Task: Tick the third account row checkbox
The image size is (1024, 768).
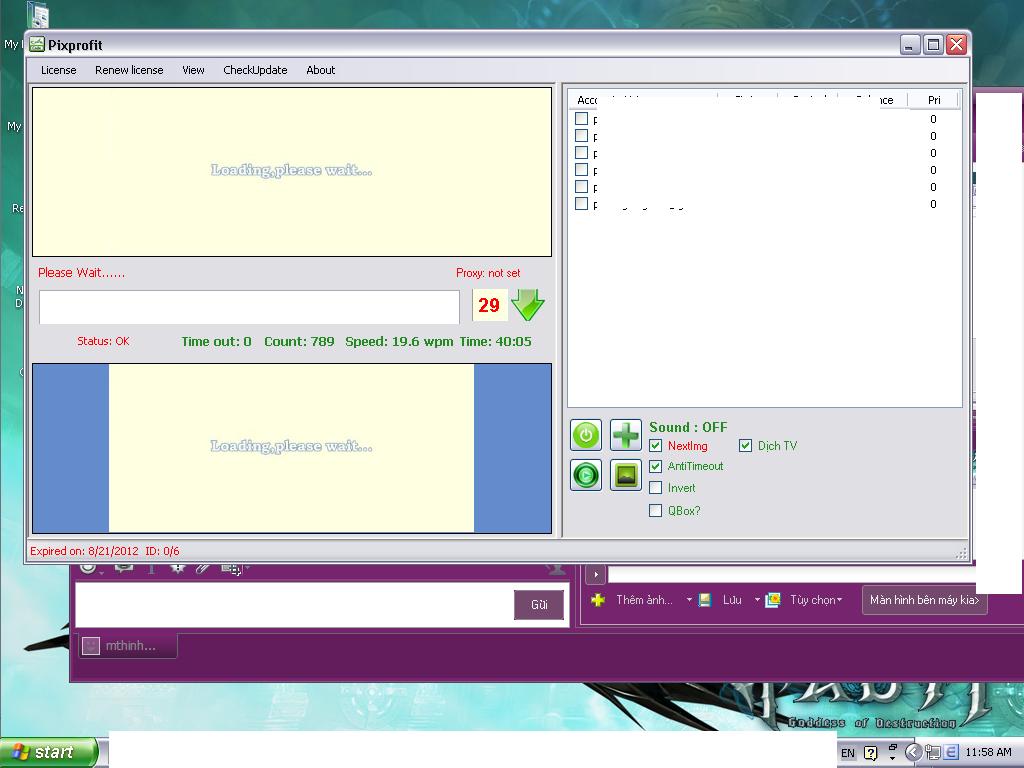Action: pyautogui.click(x=581, y=153)
